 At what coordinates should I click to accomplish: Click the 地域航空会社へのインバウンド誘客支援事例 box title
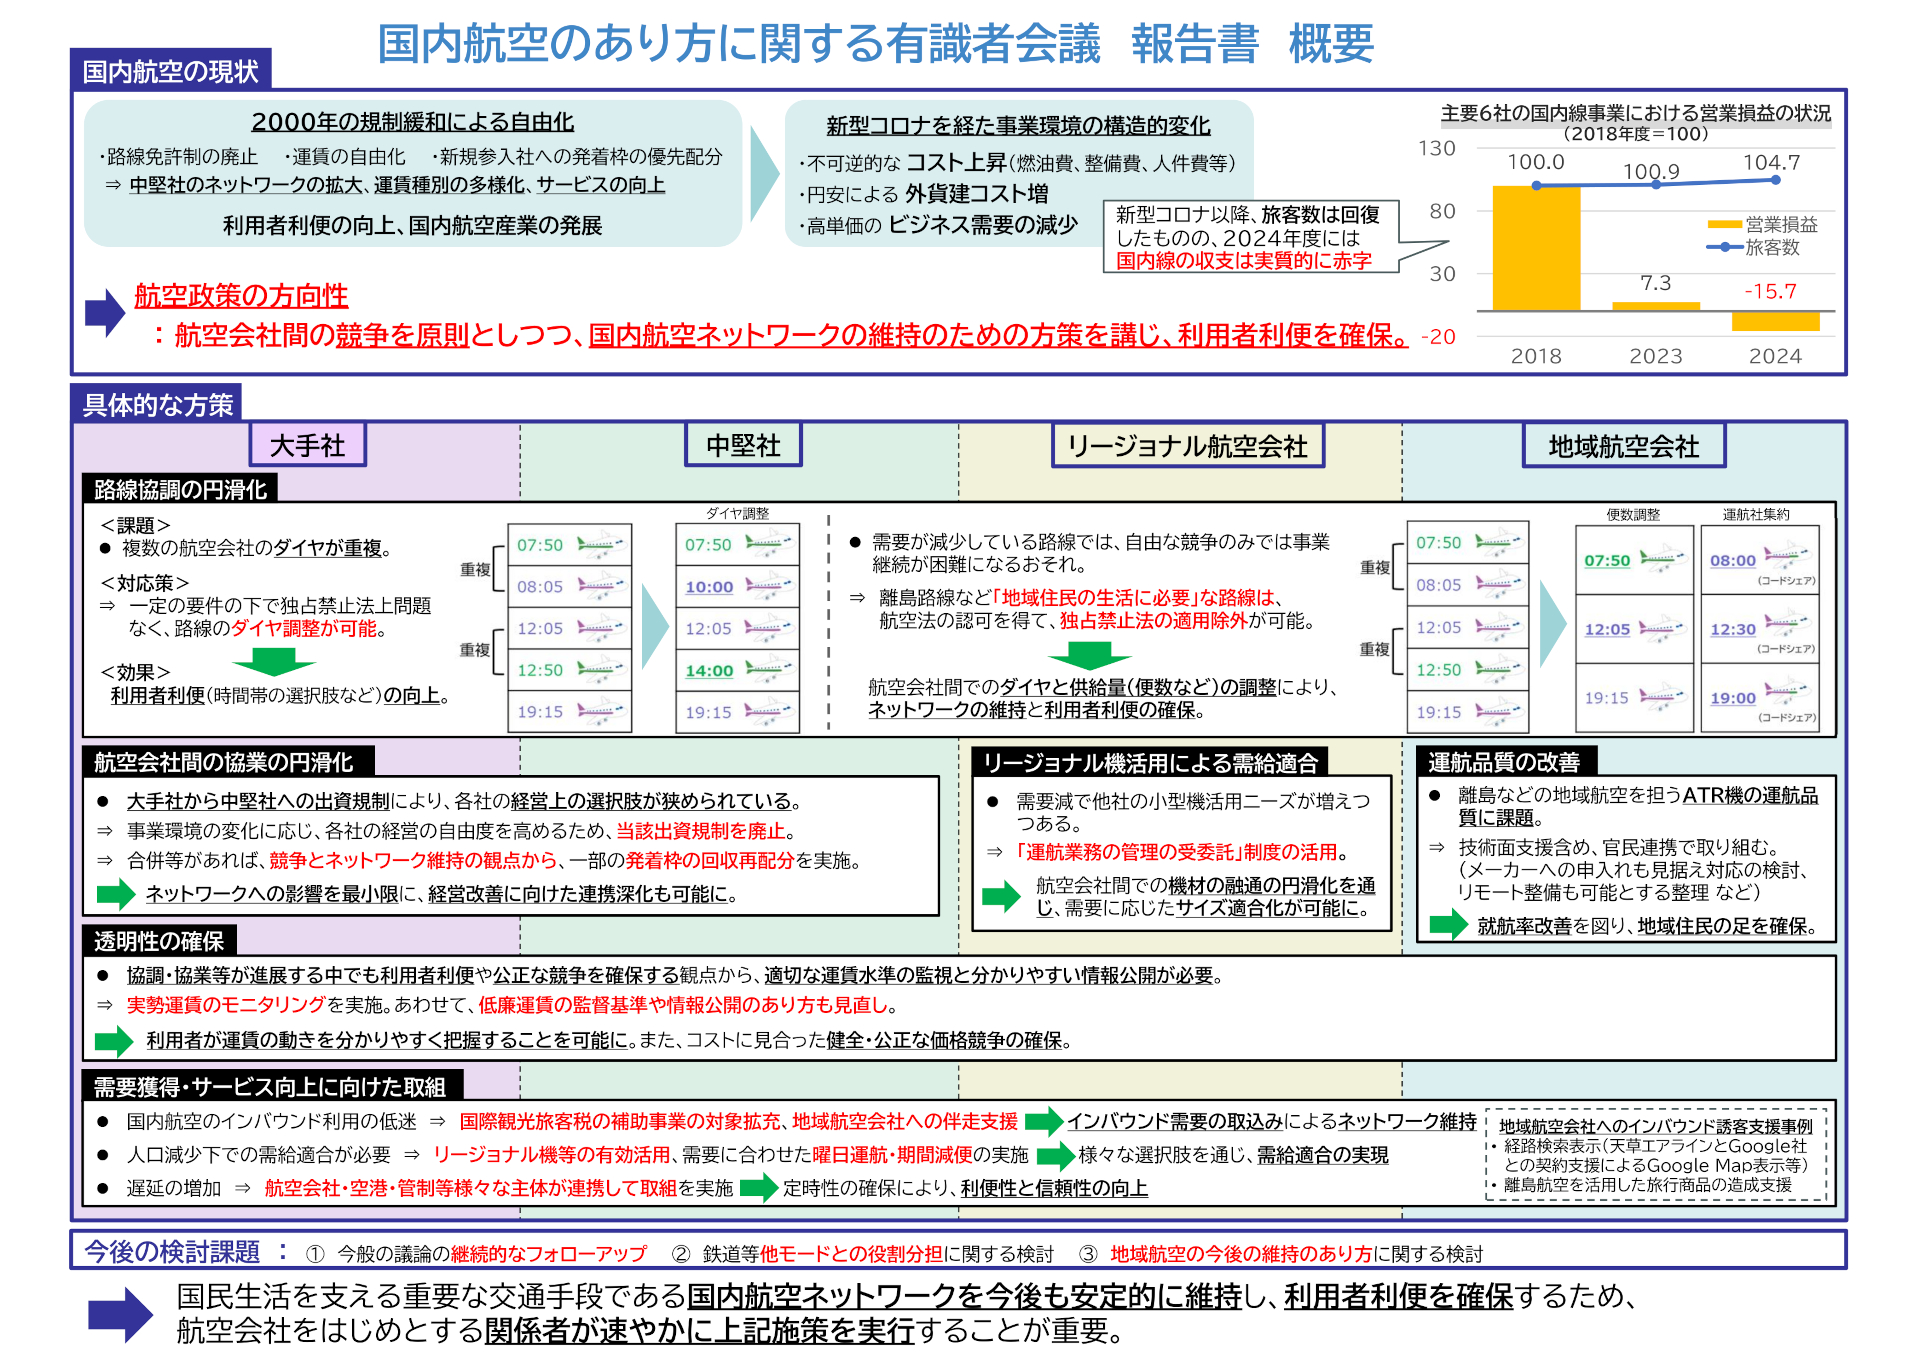pyautogui.click(x=1655, y=1126)
